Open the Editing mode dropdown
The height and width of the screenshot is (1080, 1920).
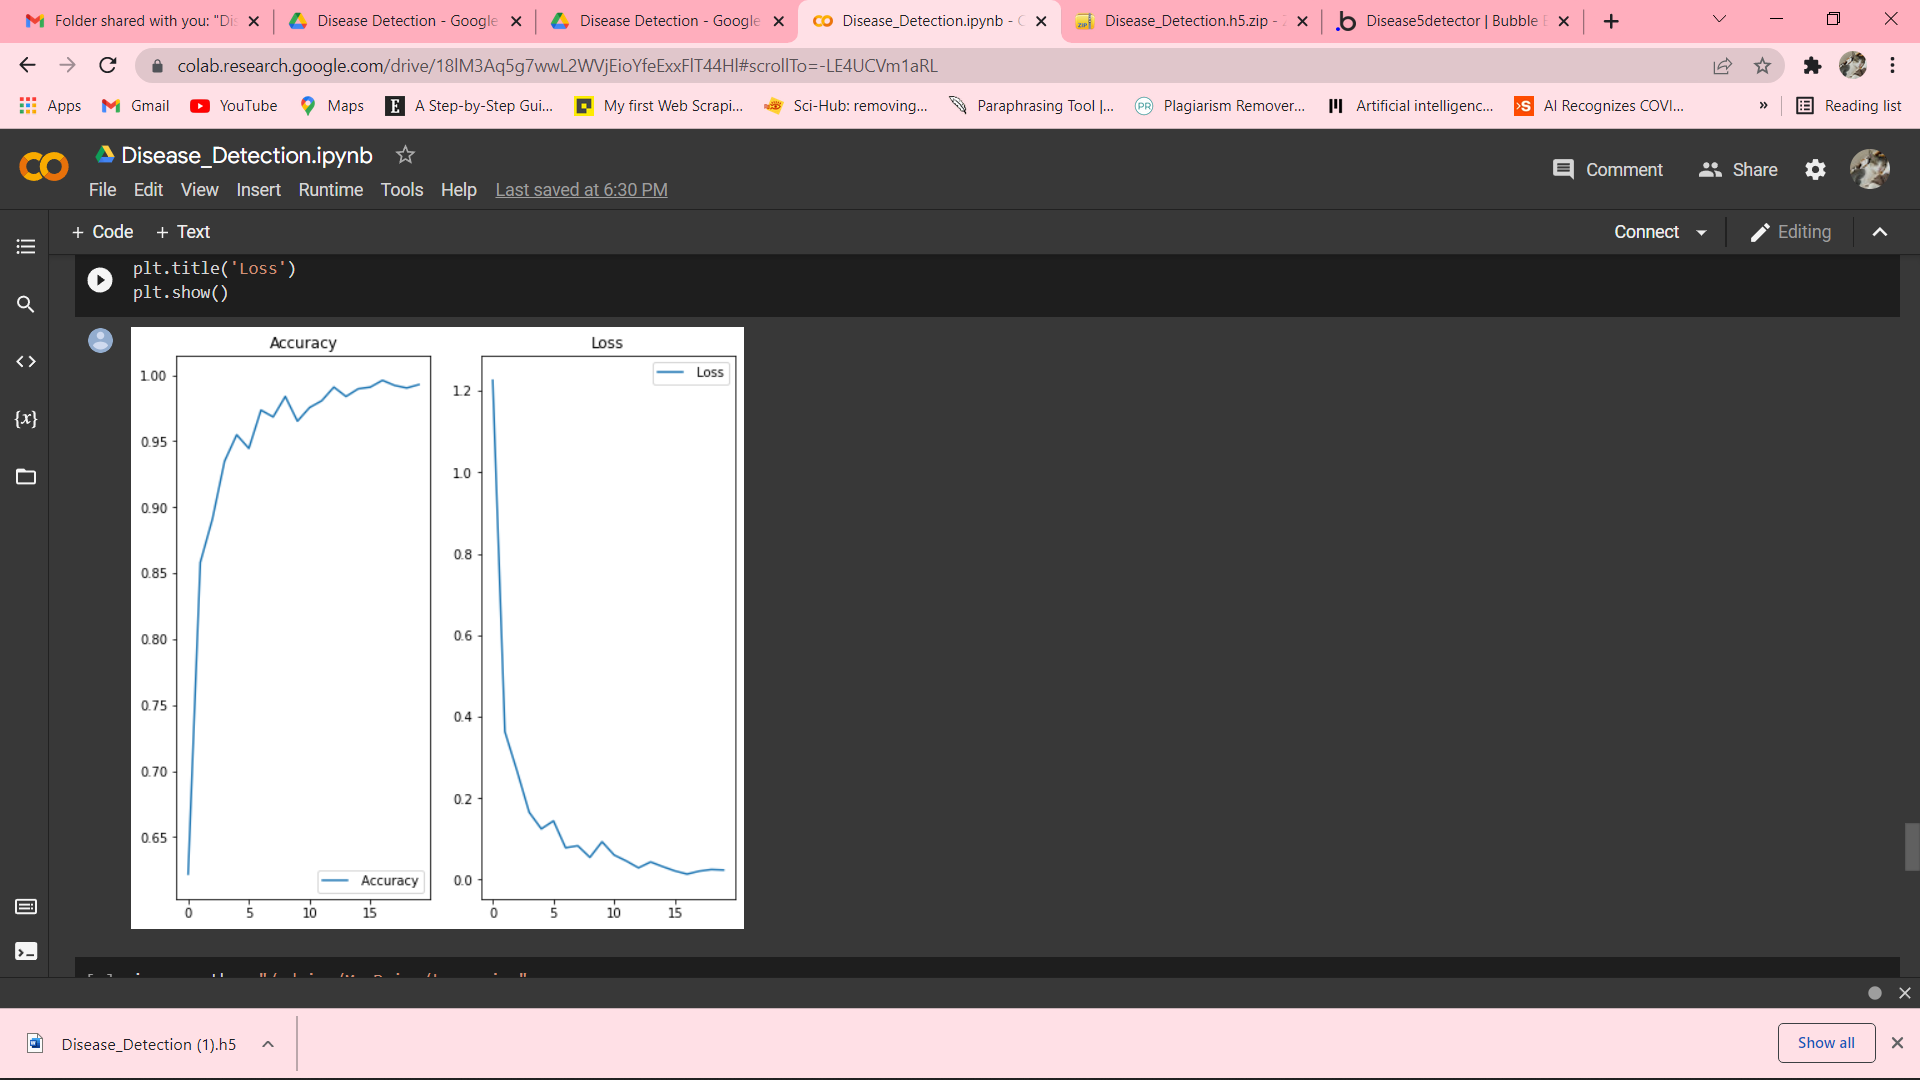click(1791, 232)
